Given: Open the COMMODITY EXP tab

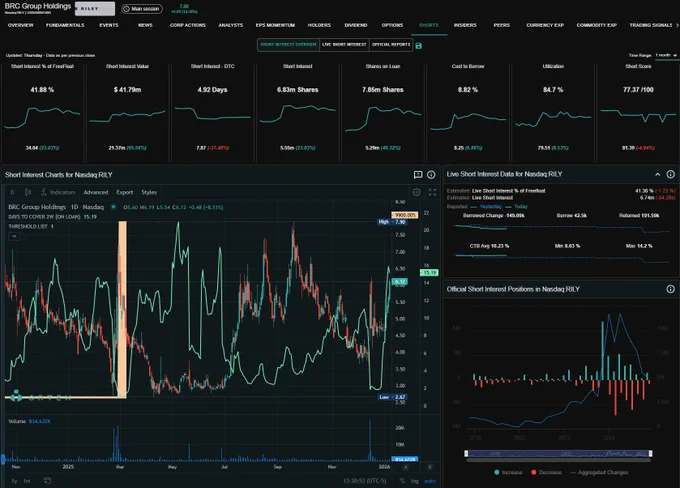Looking at the screenshot, I should (x=596, y=25).
